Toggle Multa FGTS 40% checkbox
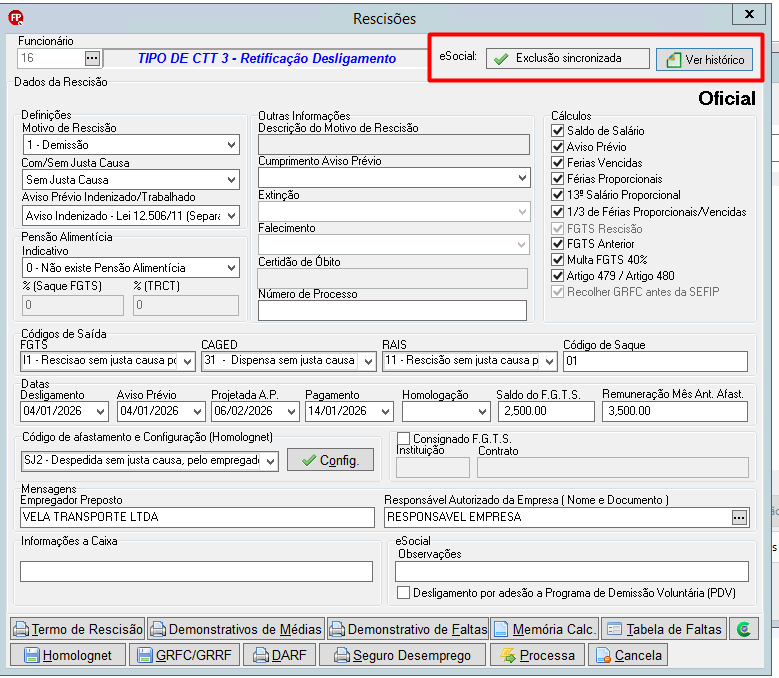Image resolution: width=779 pixels, height=678 pixels. [x=557, y=260]
